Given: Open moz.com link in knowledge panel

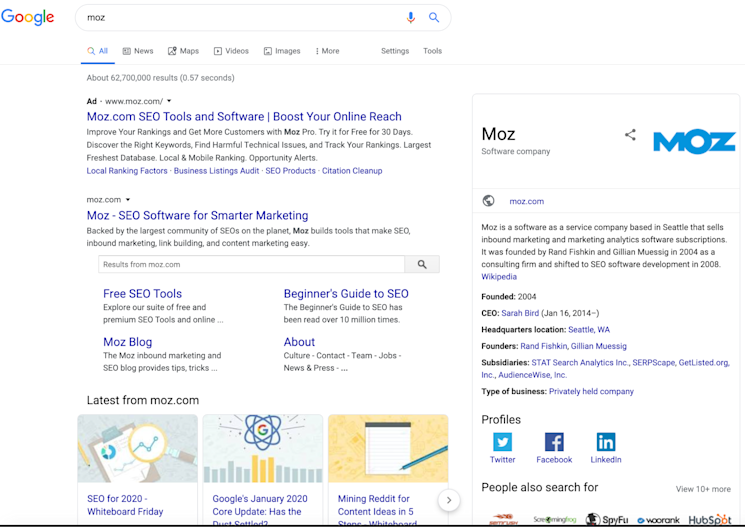Looking at the screenshot, I should point(526,201).
